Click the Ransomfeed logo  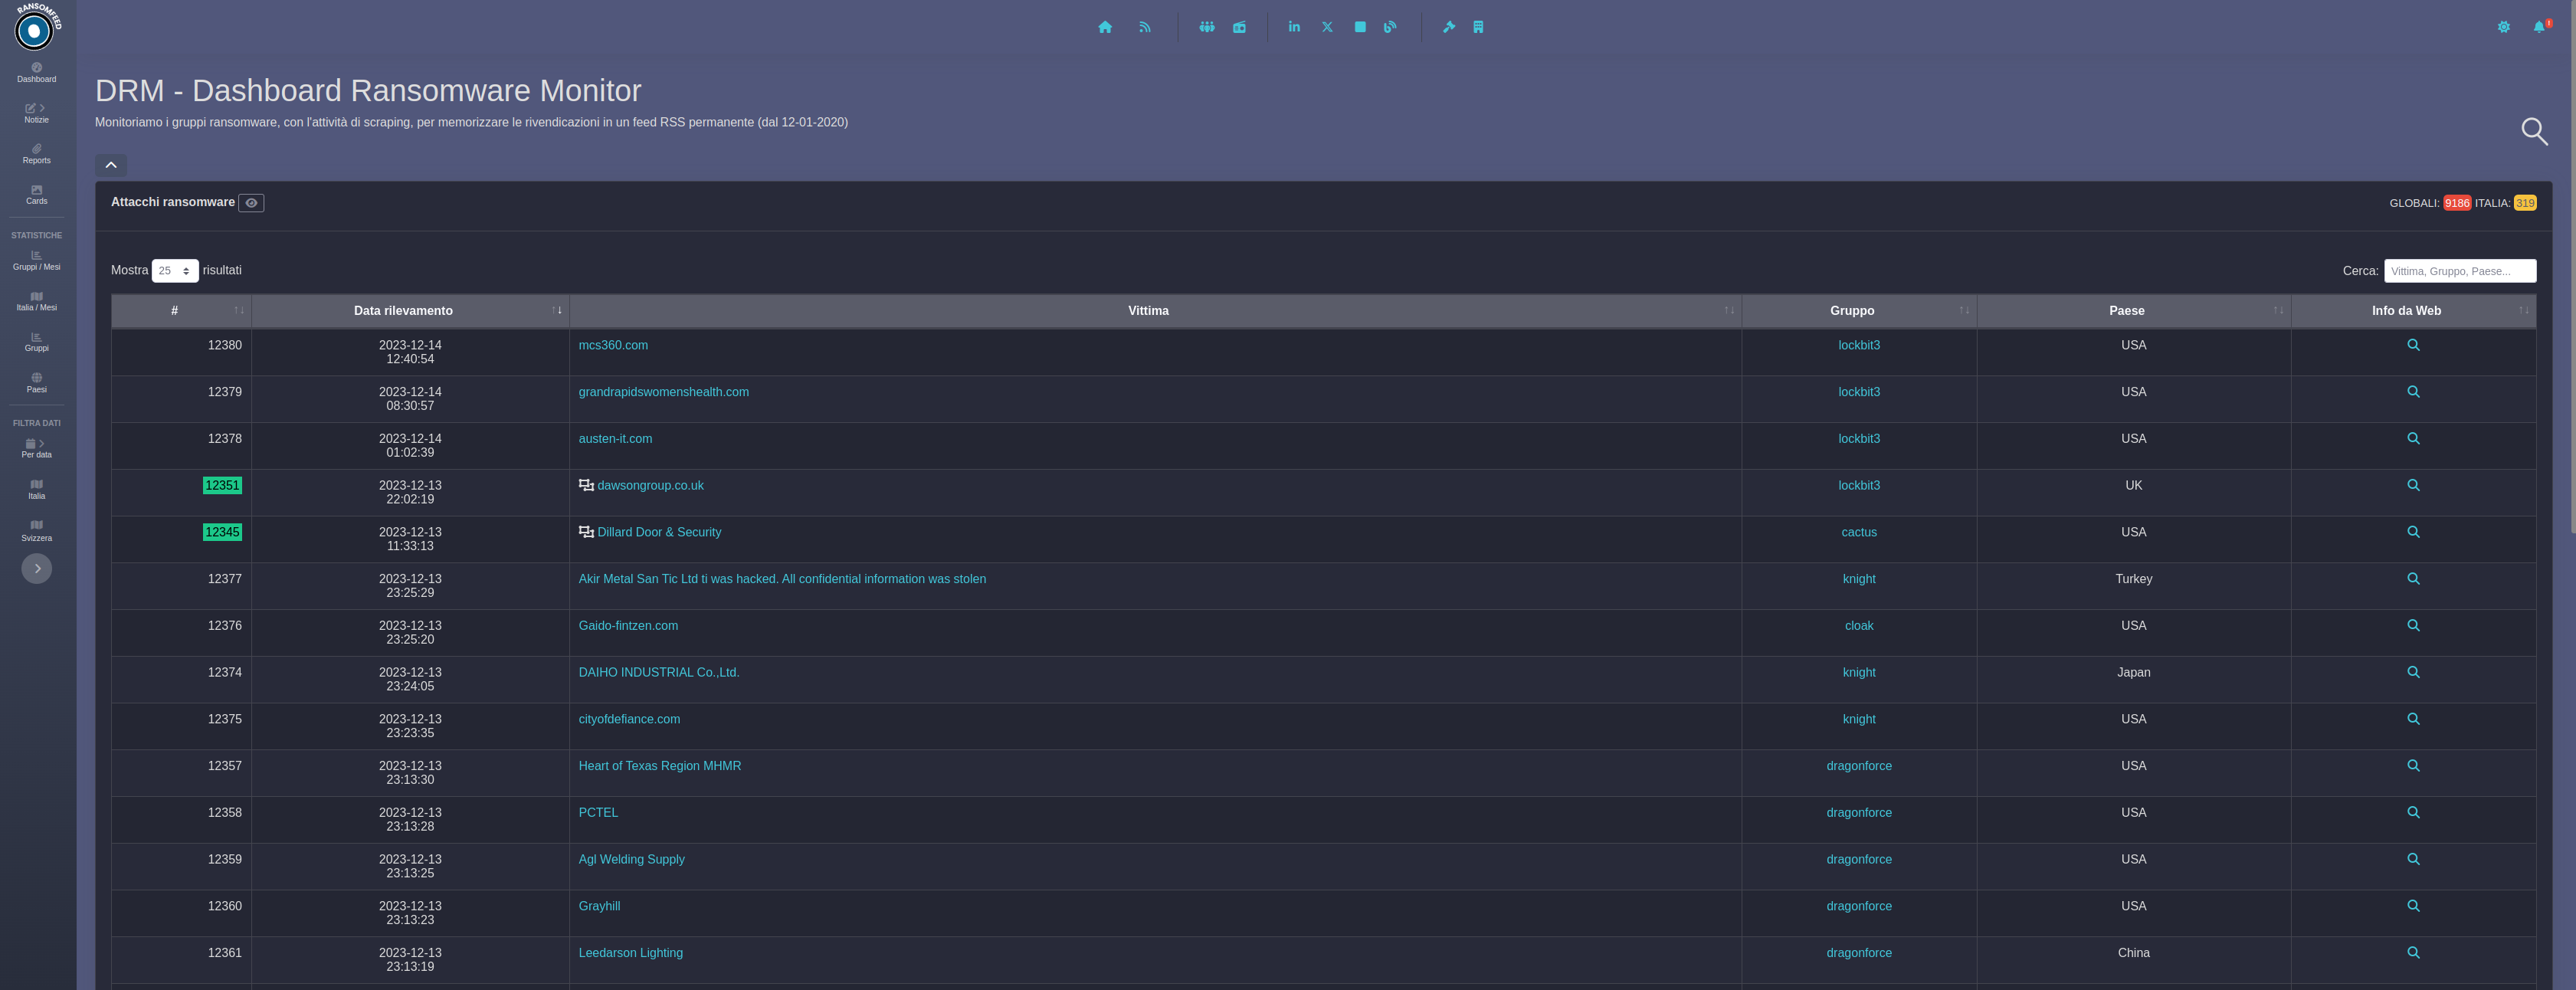tap(36, 28)
